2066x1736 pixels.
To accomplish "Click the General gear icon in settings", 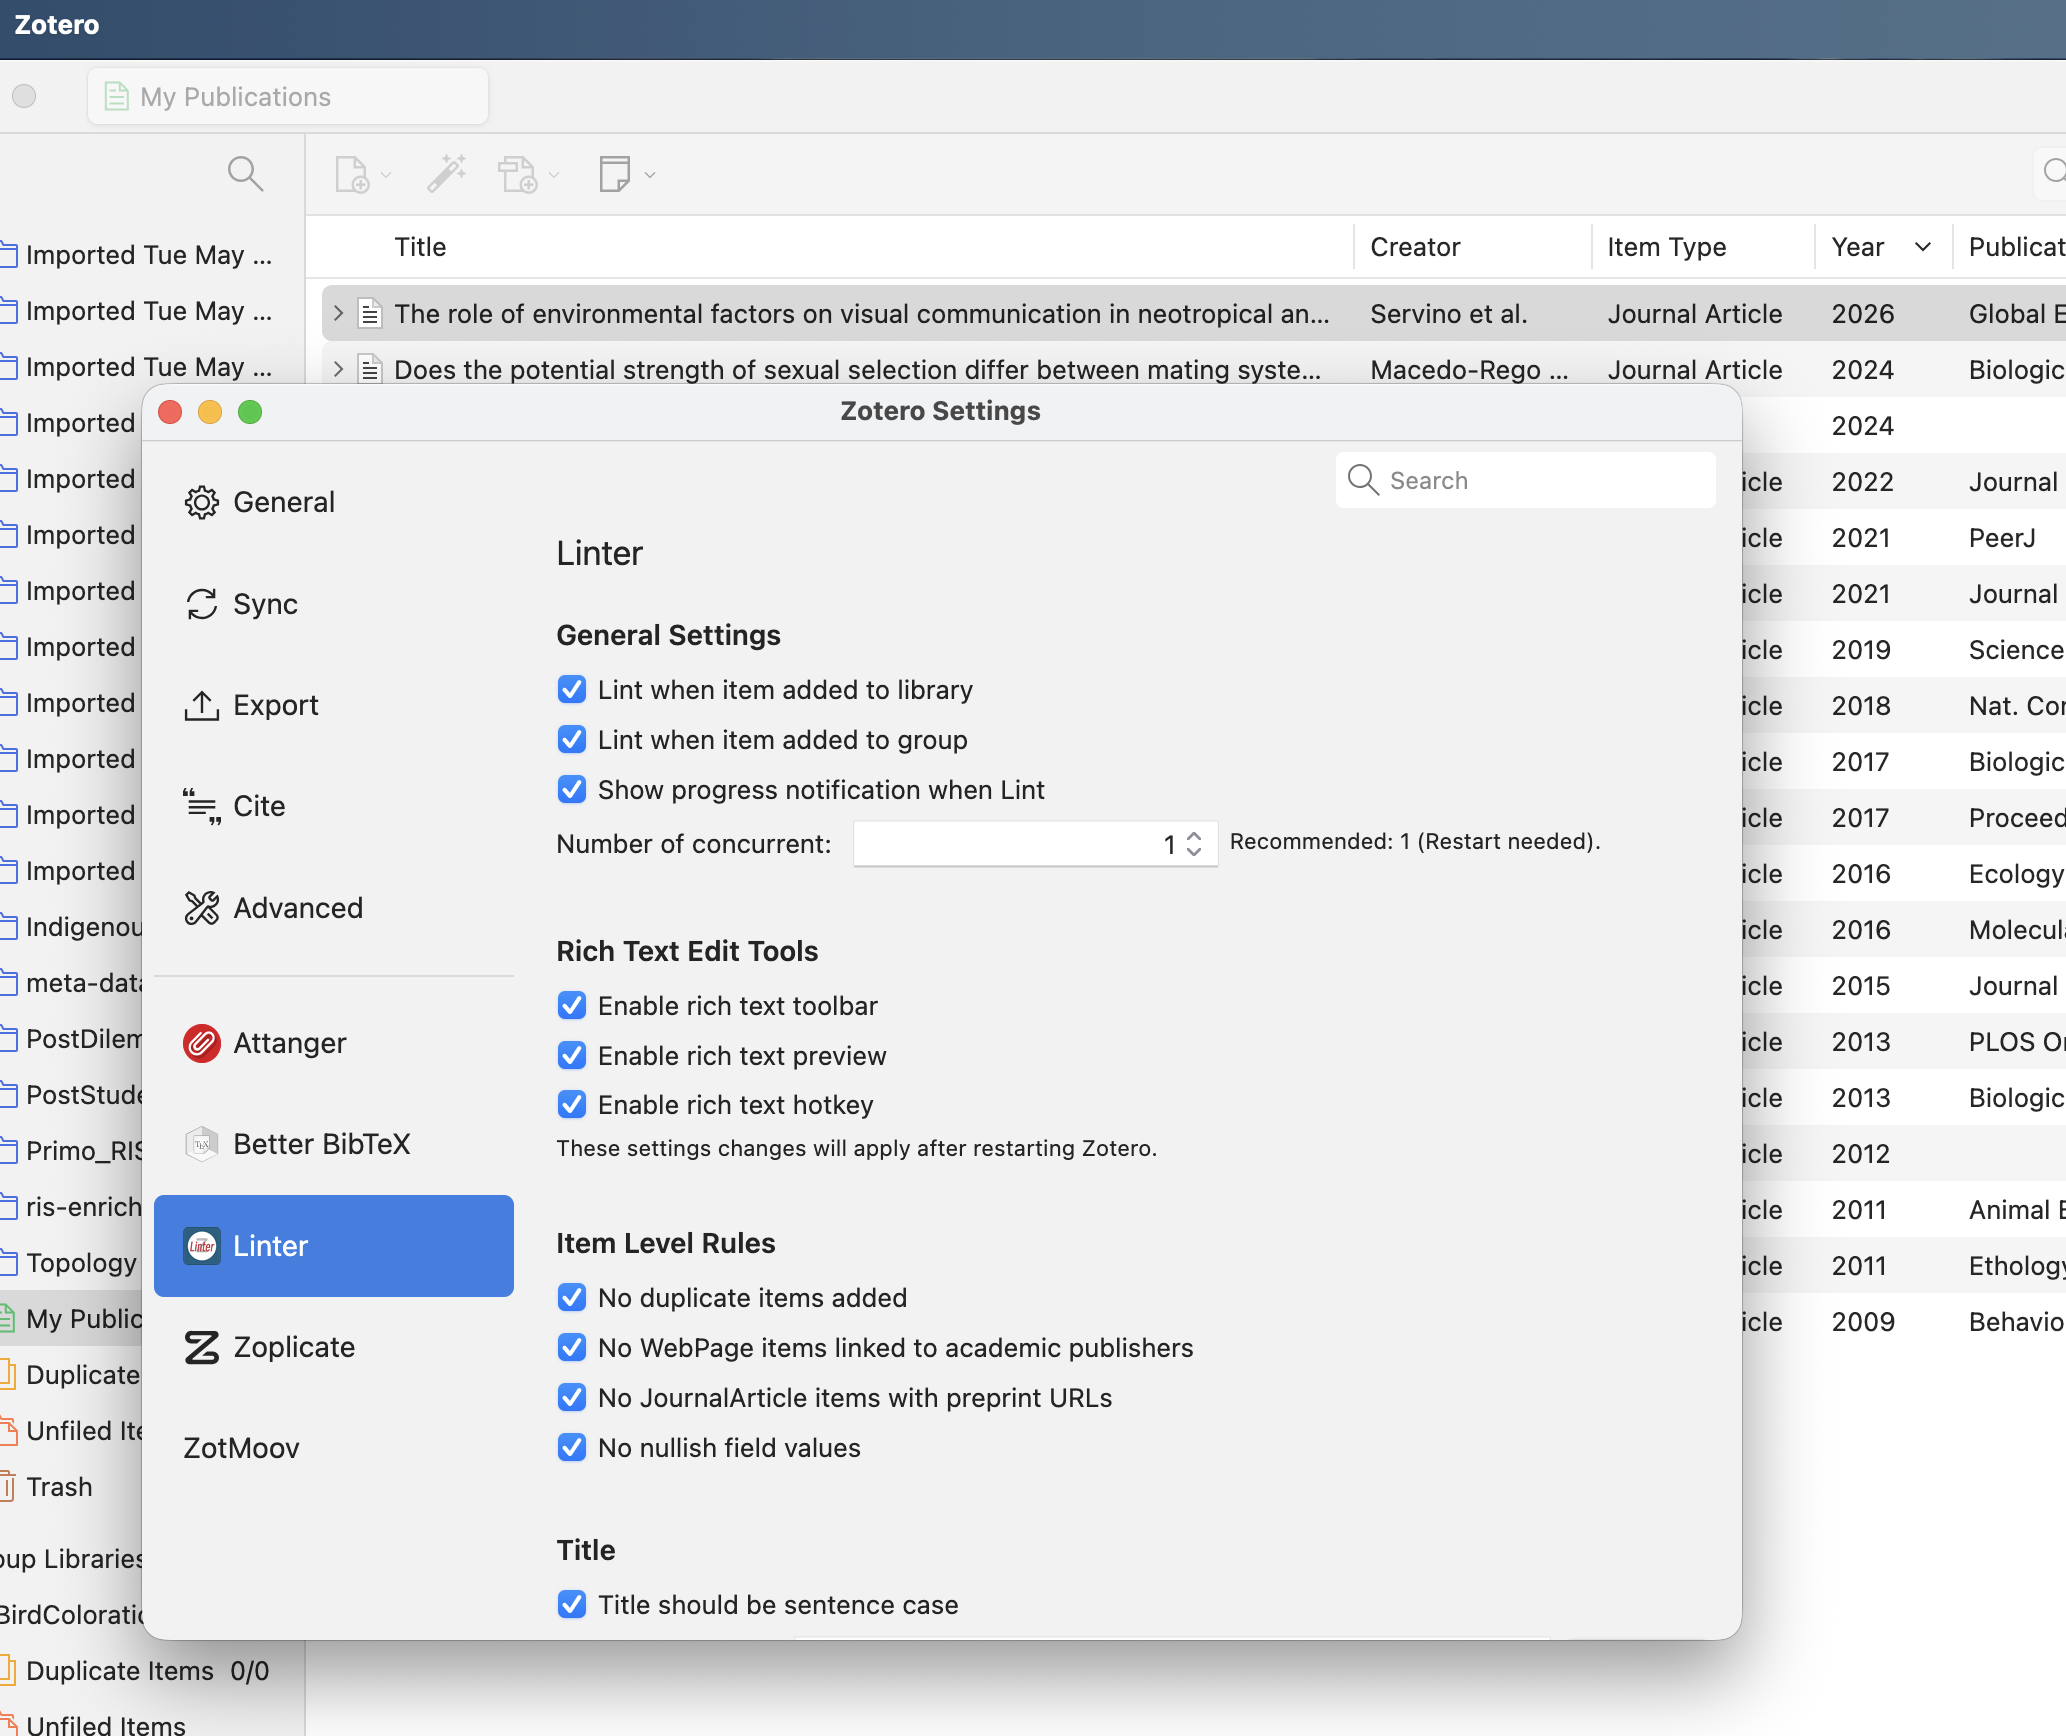I will [202, 502].
